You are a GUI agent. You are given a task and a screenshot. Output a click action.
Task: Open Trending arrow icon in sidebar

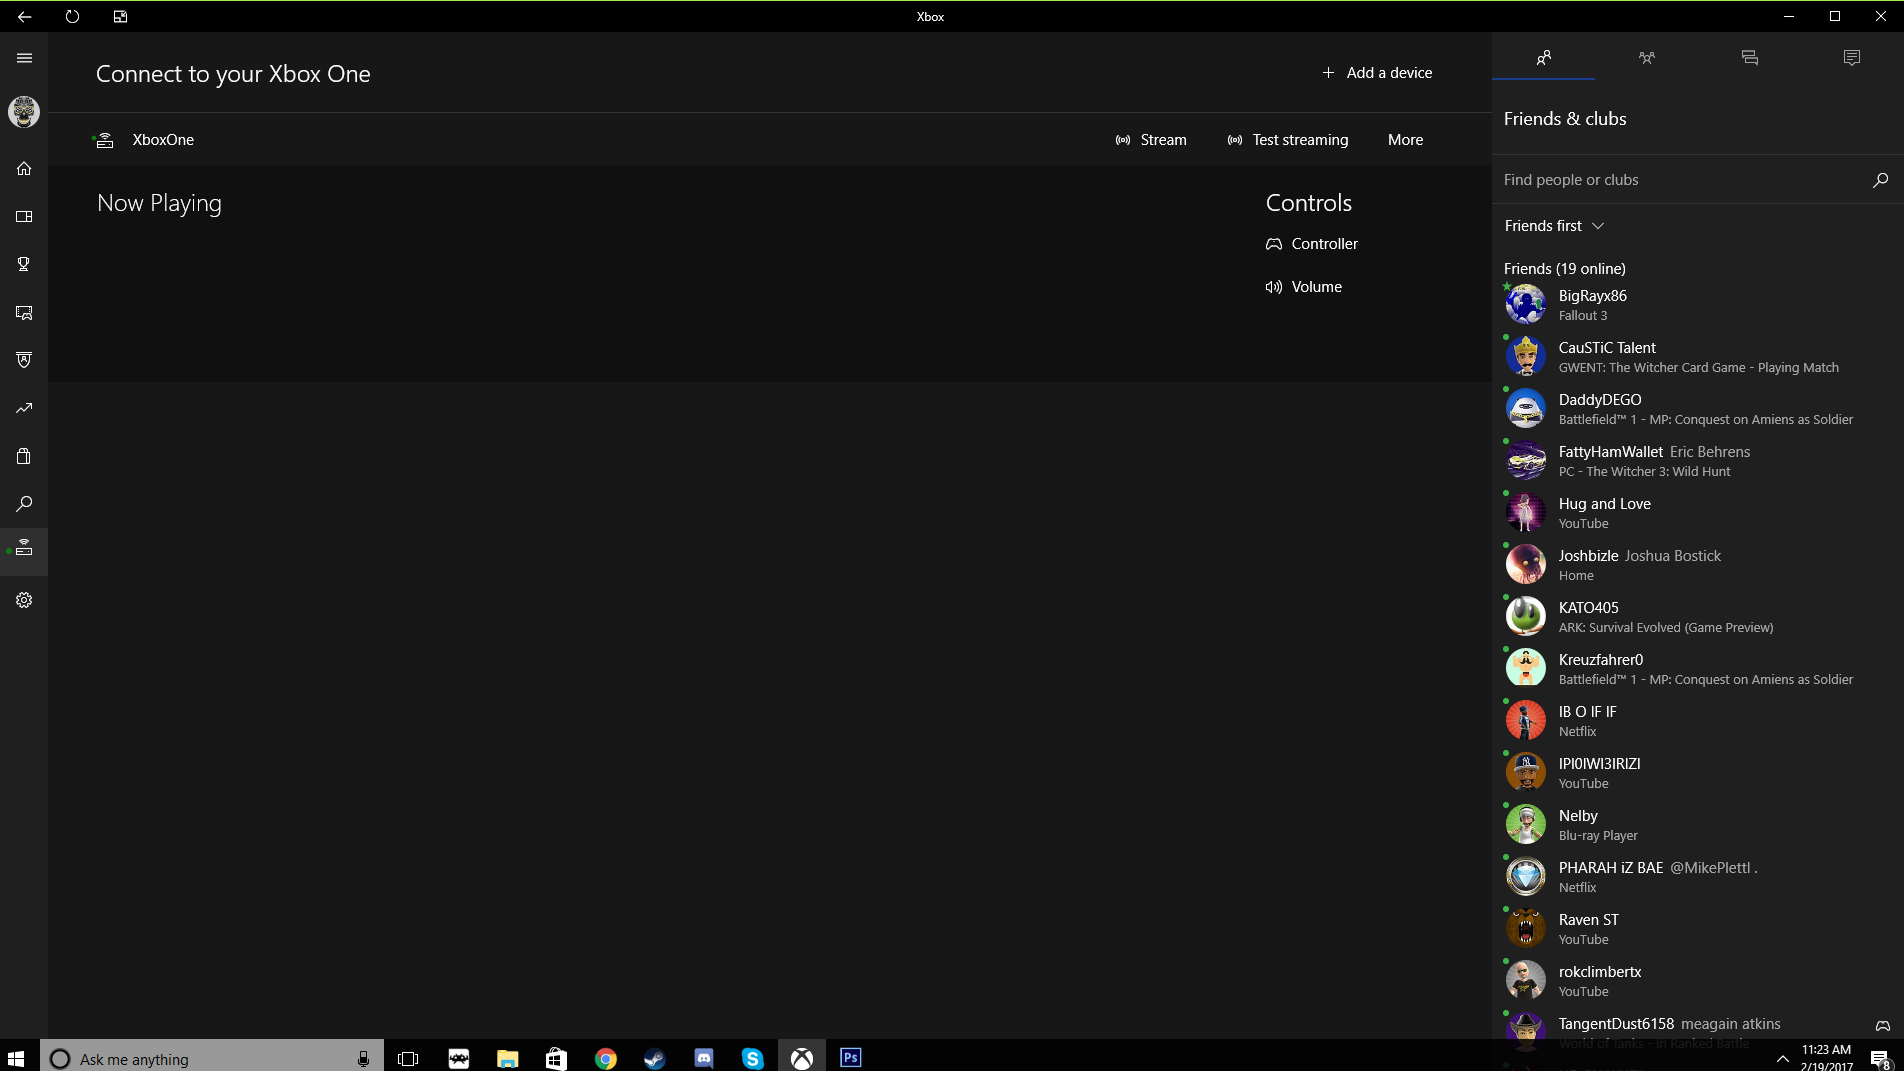coord(24,408)
